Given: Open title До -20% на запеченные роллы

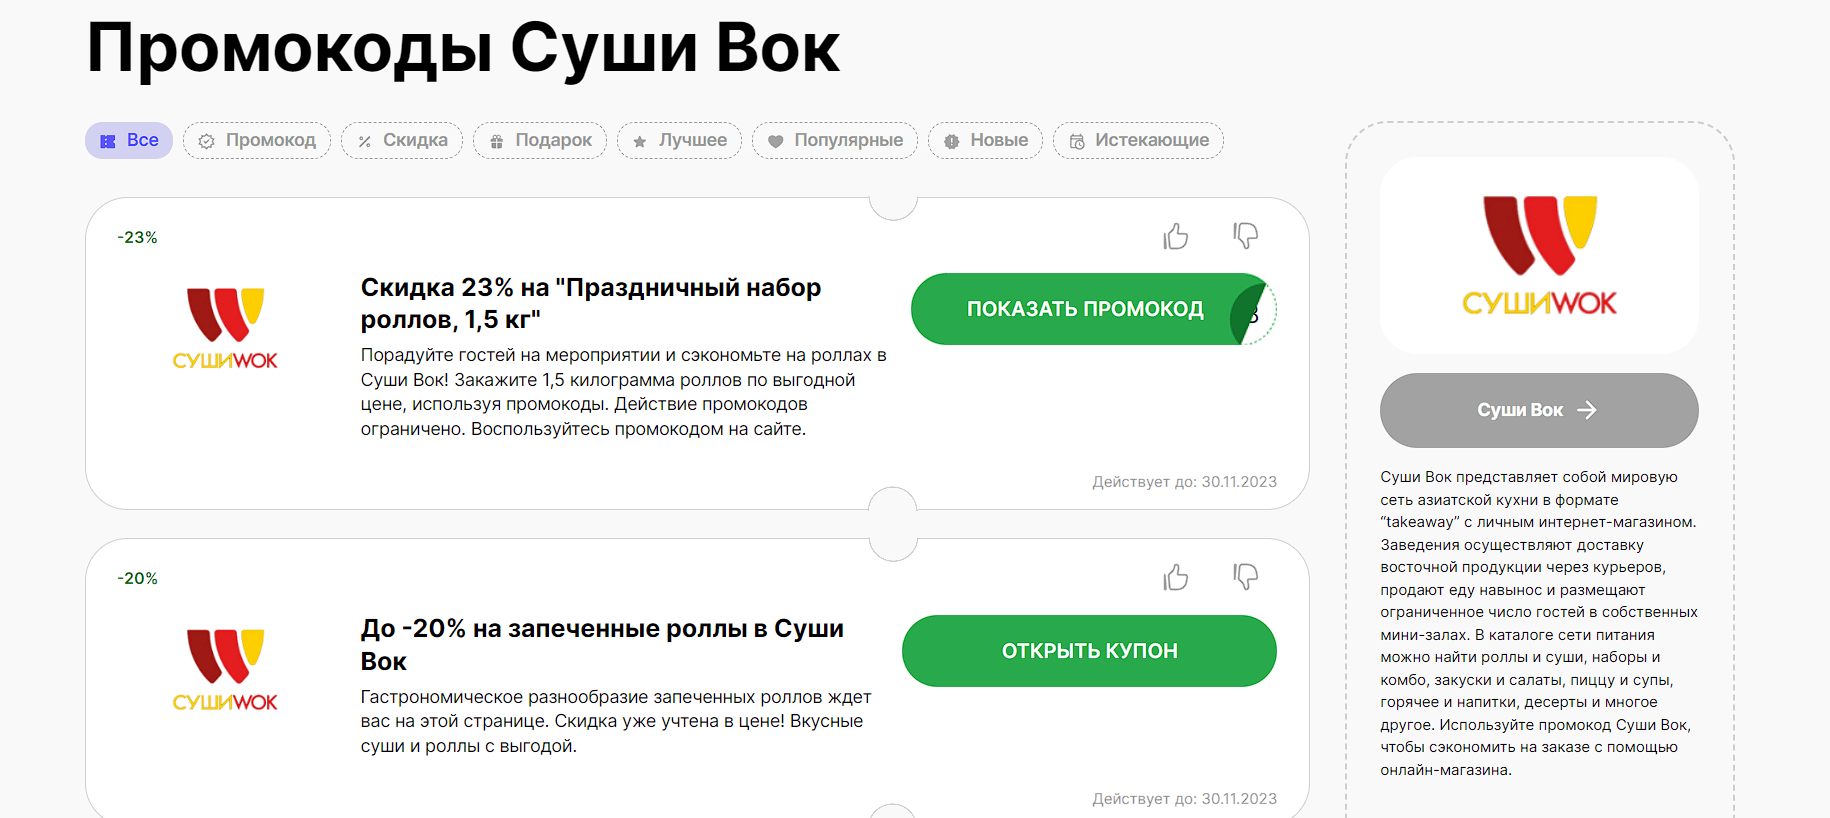Looking at the screenshot, I should point(602,645).
